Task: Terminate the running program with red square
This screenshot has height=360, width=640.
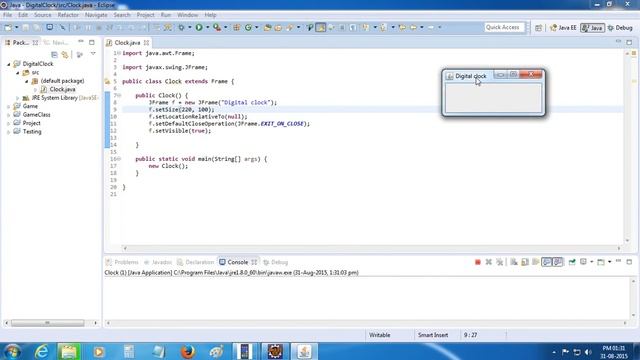Action: pyautogui.click(x=478, y=262)
